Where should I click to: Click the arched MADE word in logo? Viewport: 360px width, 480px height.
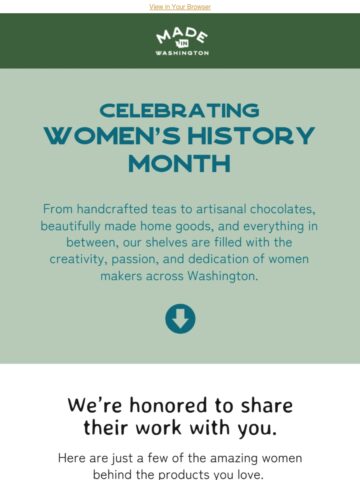coord(182,35)
